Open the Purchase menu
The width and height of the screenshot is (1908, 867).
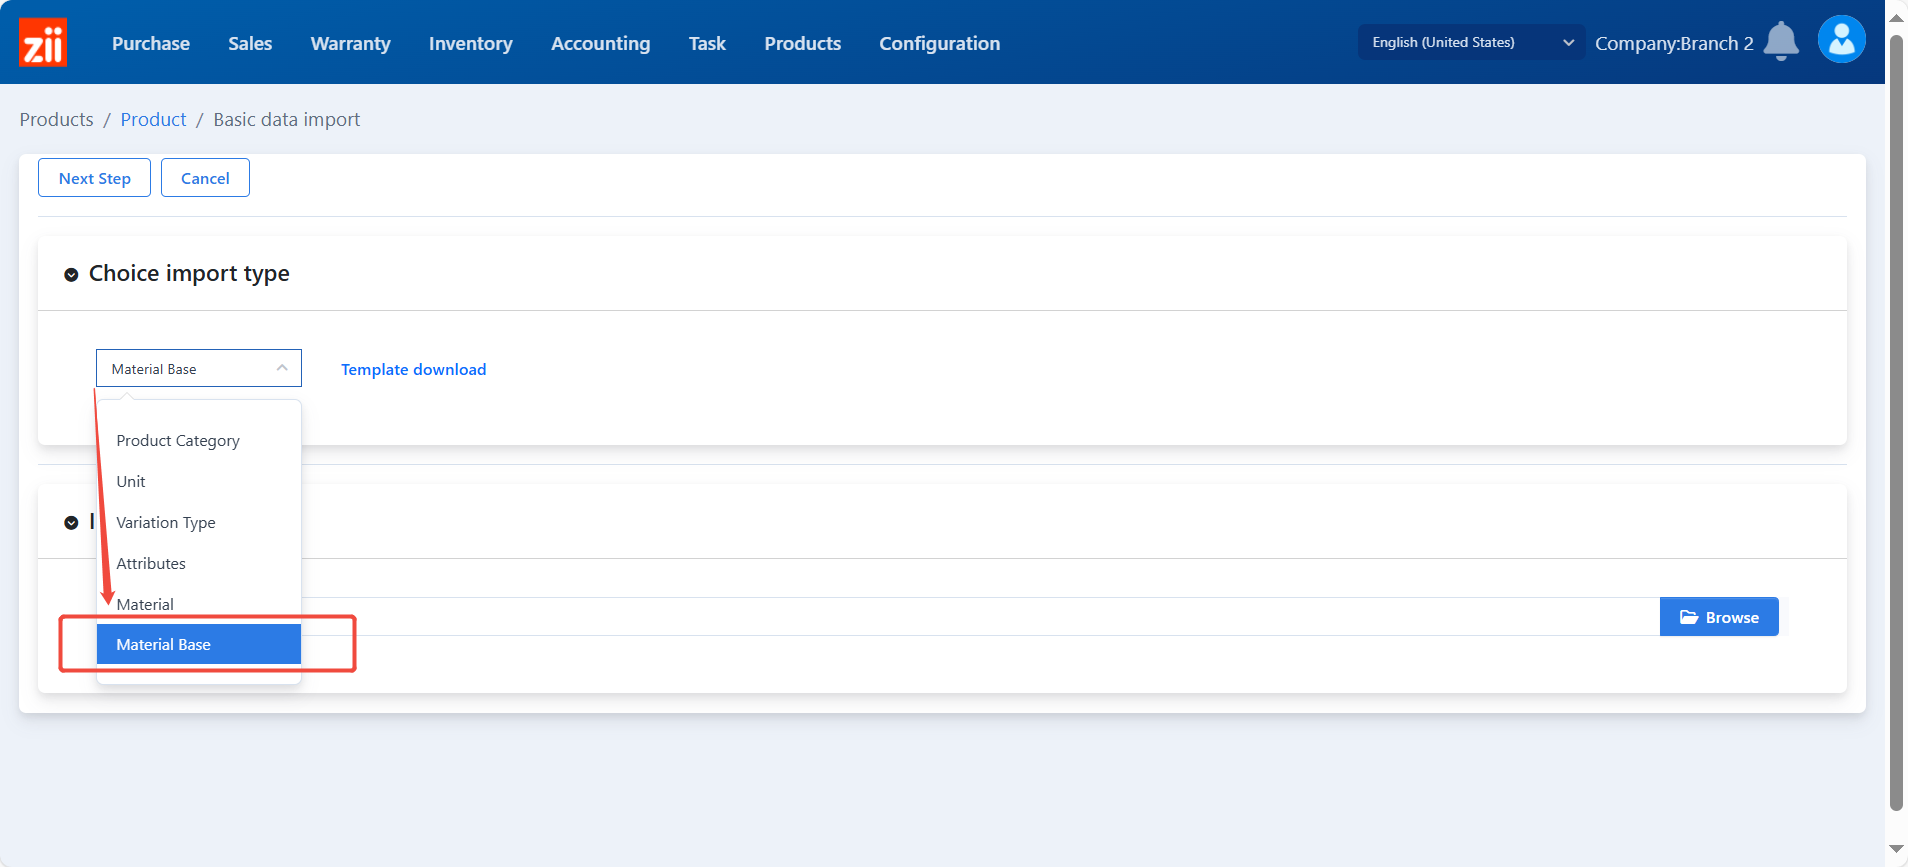[x=151, y=43]
